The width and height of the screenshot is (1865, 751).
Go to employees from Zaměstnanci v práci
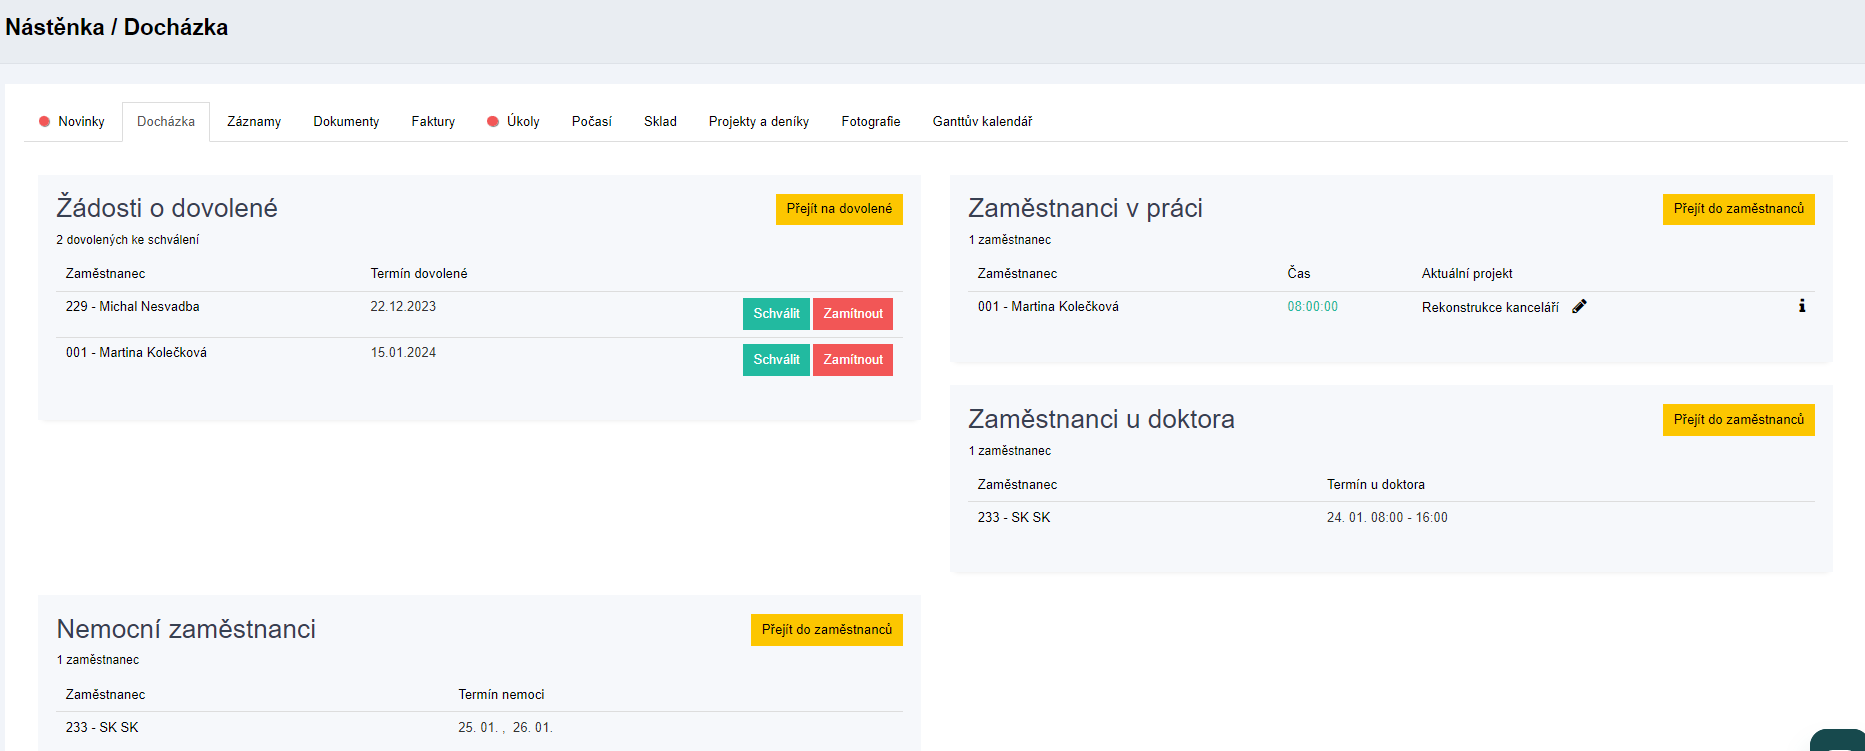click(1738, 209)
